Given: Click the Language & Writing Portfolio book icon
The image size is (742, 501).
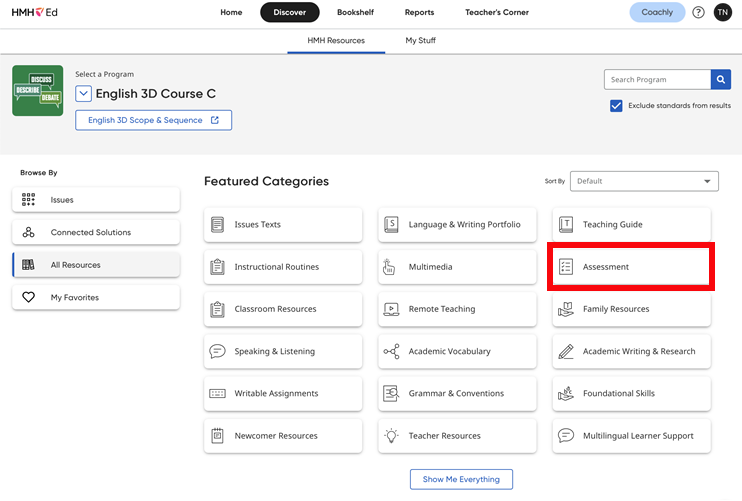Looking at the screenshot, I should 391,224.
